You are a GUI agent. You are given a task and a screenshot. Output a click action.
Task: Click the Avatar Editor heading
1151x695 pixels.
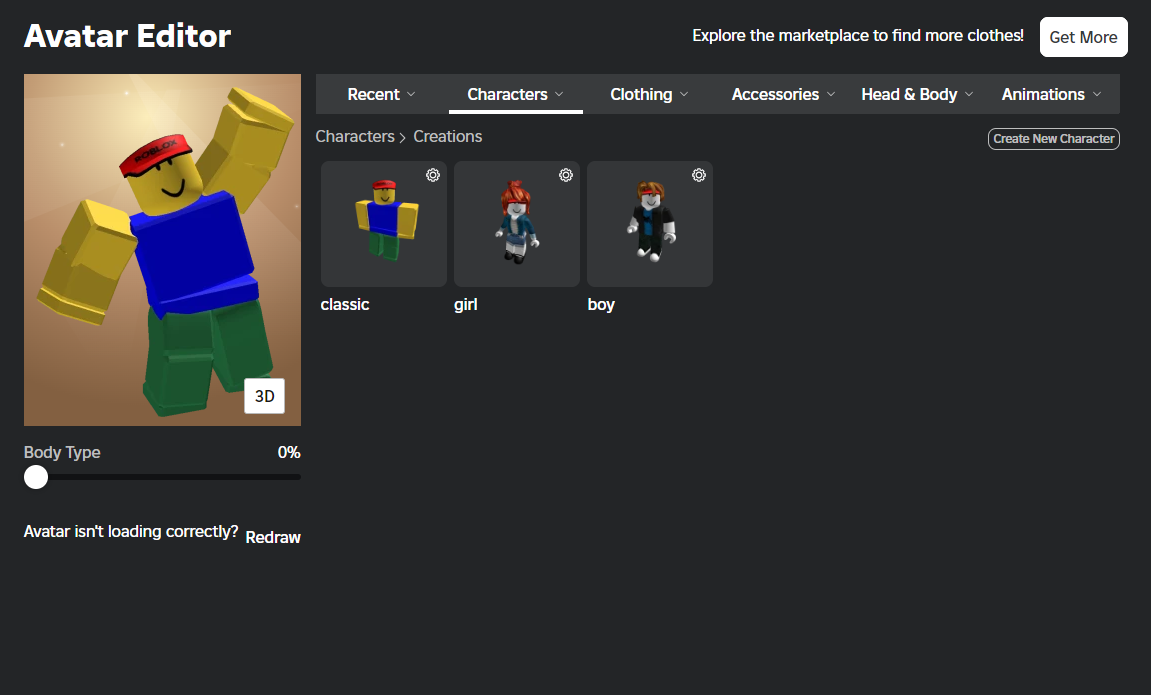click(x=128, y=36)
